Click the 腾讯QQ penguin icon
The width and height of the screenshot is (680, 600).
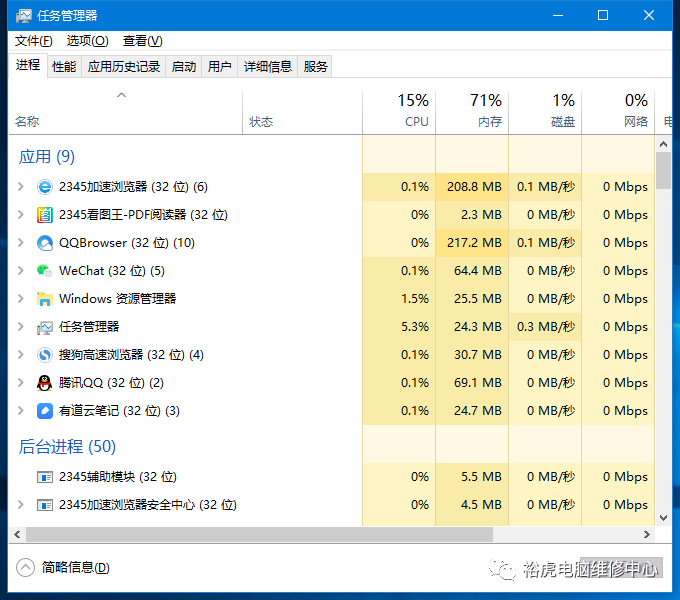(45, 383)
